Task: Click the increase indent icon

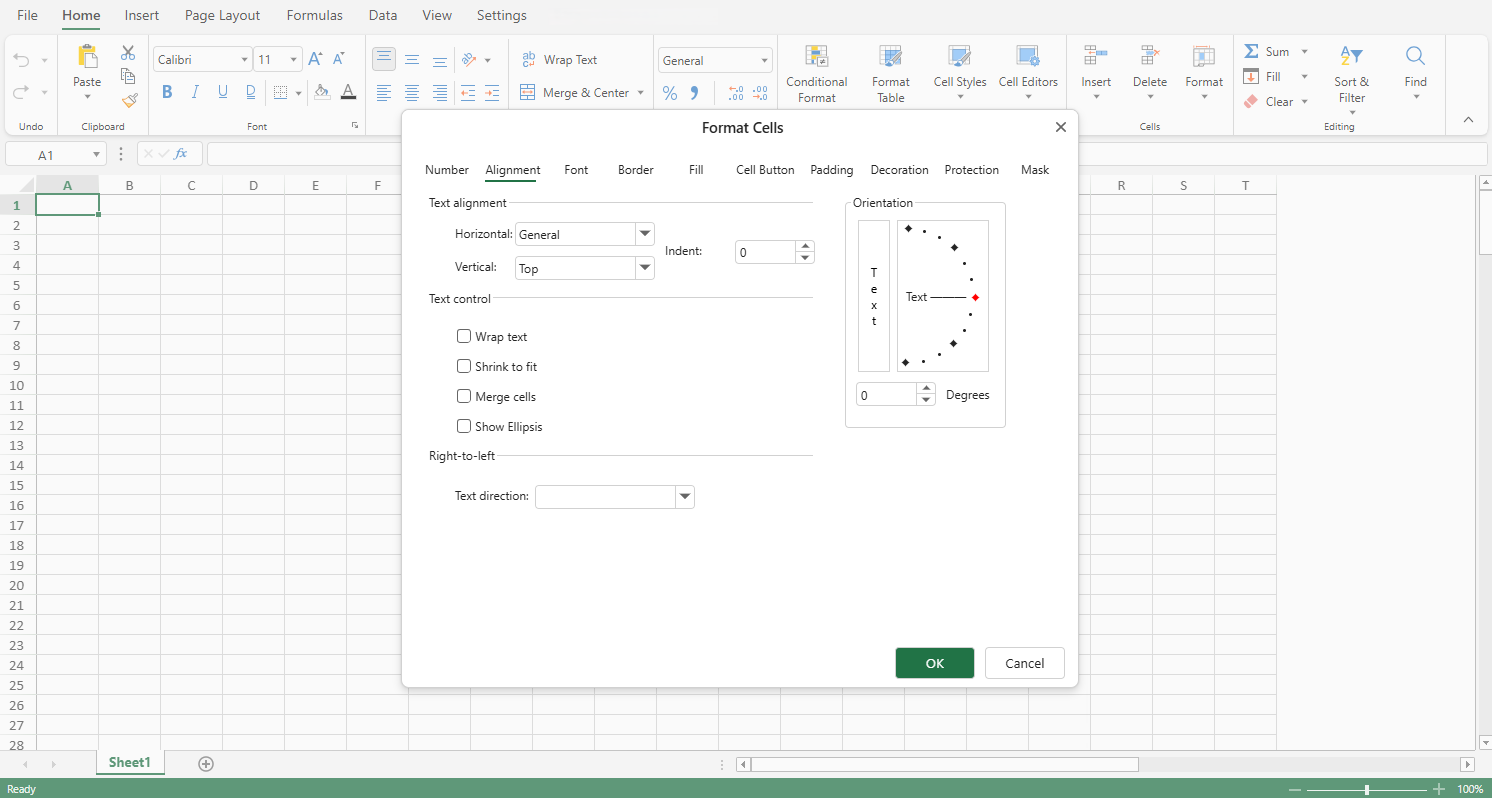Action: coord(491,93)
